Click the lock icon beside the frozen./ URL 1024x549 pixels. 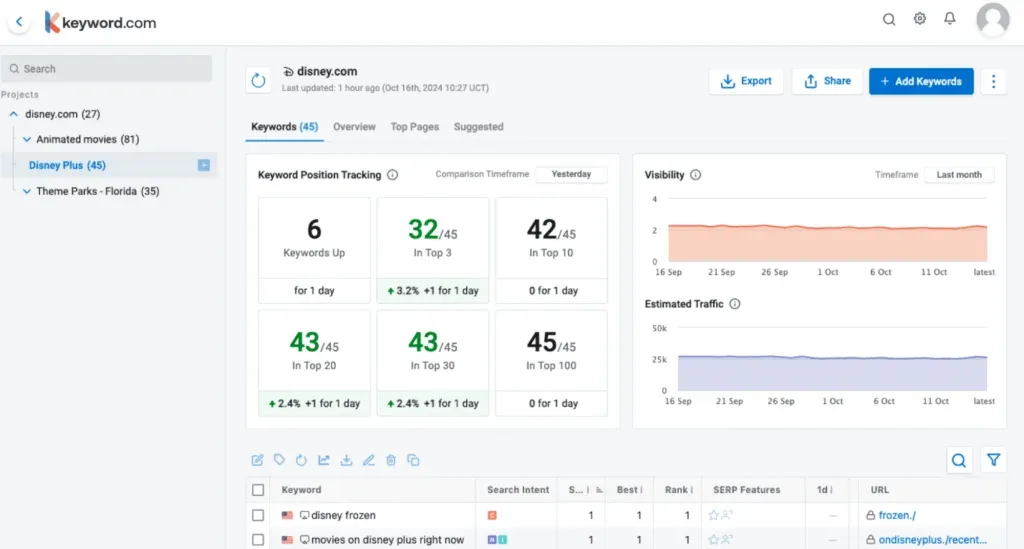pos(871,516)
